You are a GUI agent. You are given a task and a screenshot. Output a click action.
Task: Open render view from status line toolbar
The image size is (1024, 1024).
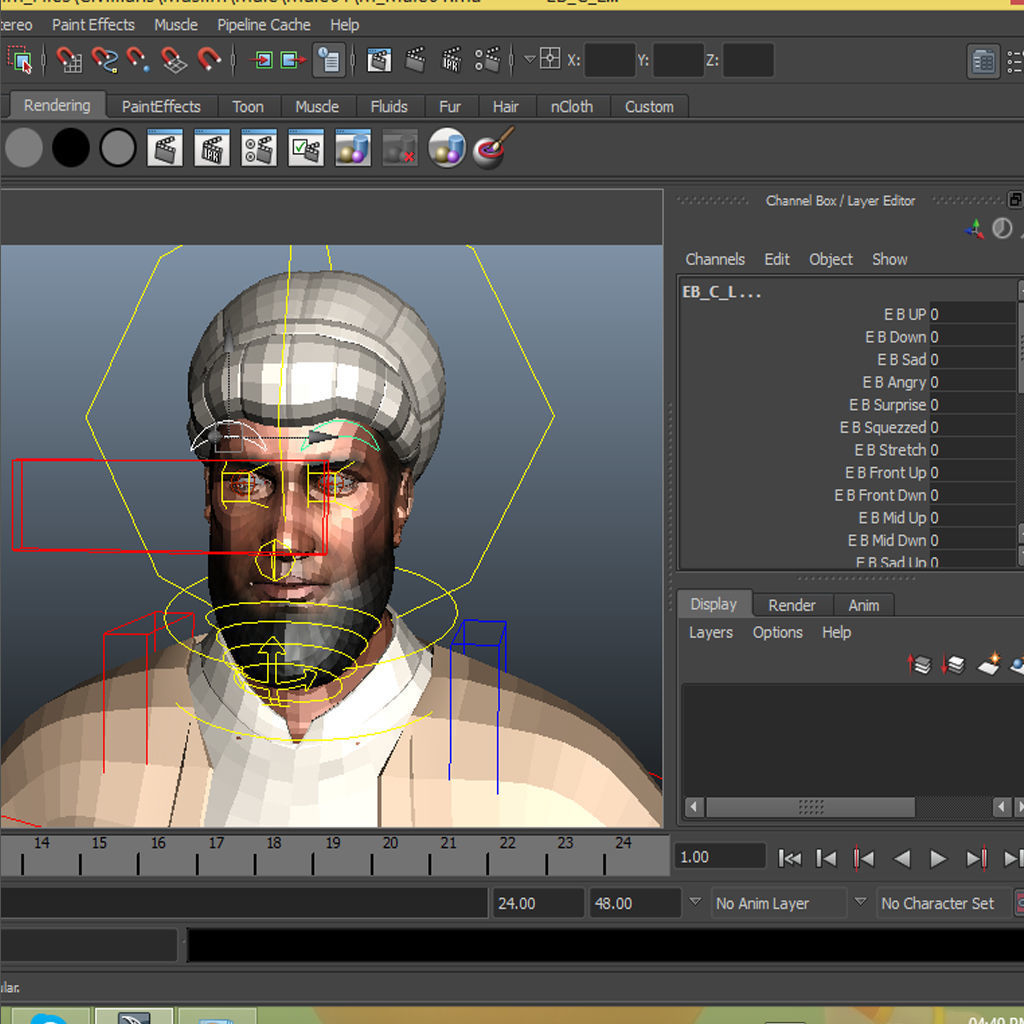tap(379, 60)
